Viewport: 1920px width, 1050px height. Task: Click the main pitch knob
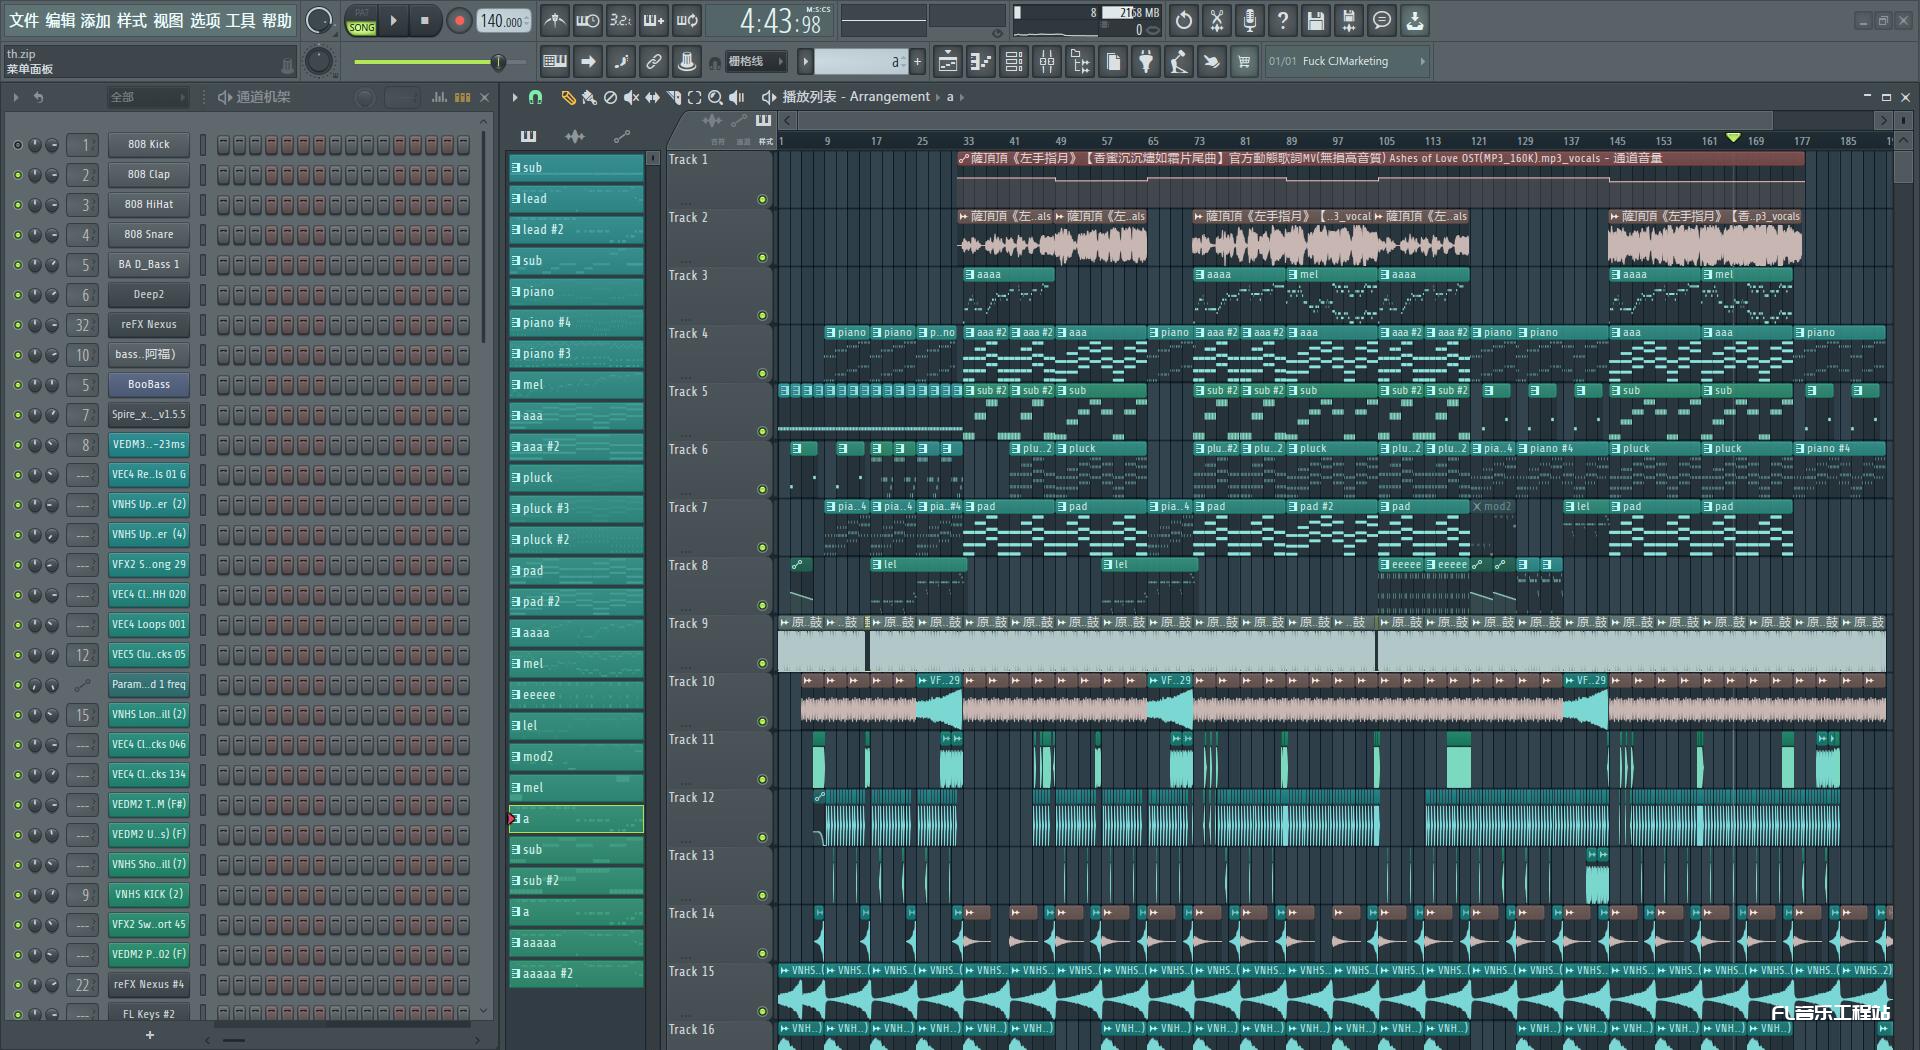[319, 62]
